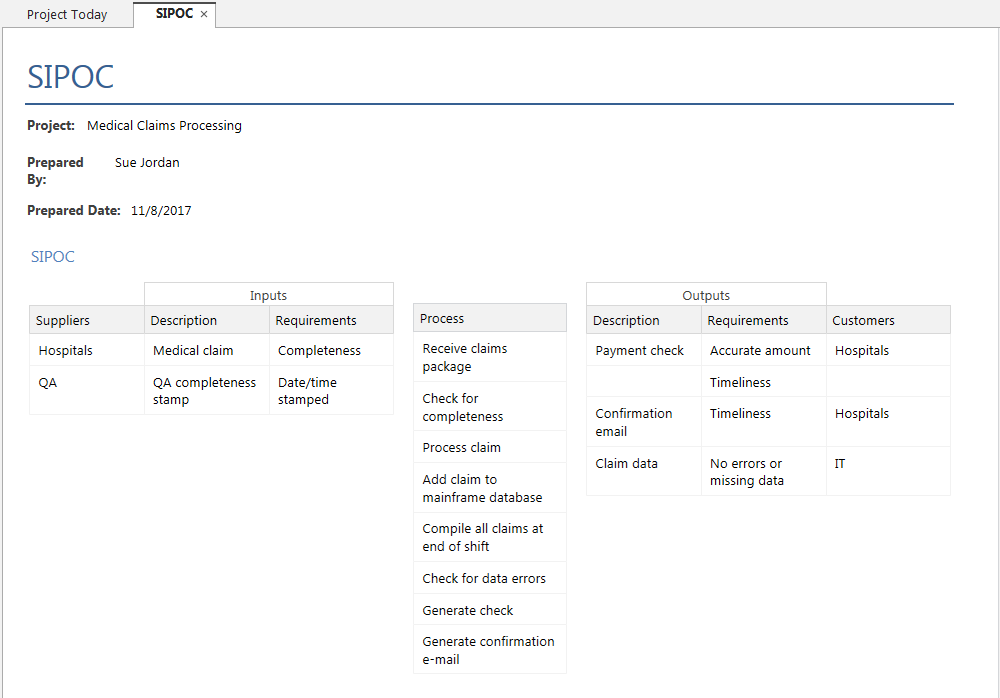Click the Medical Claims Processing project field
The image size is (1000, 698).
(x=164, y=126)
